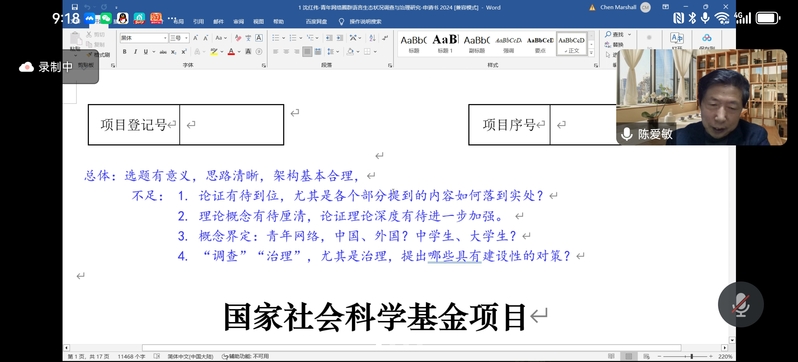Toggle the muted microphone floating button
The height and width of the screenshot is (362, 798).
point(740,304)
